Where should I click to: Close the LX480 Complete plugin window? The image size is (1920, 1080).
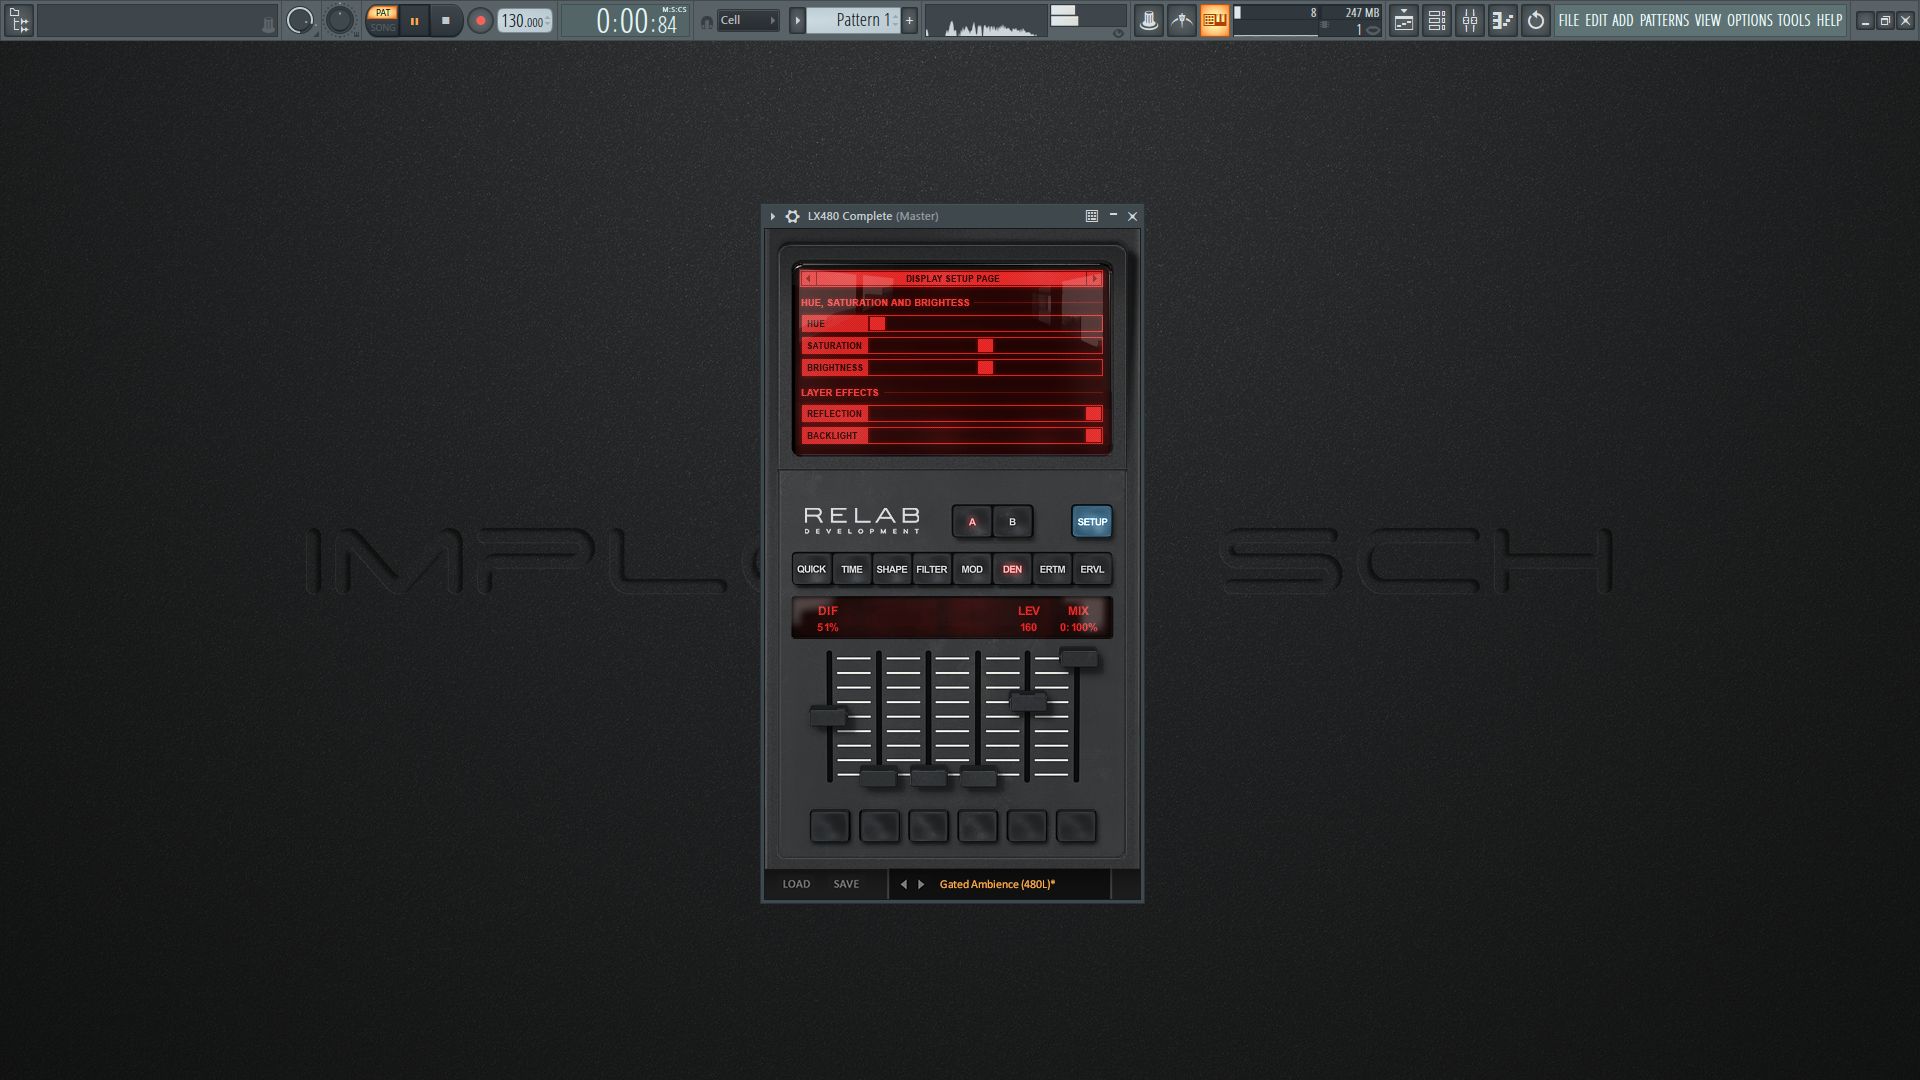[1132, 216]
